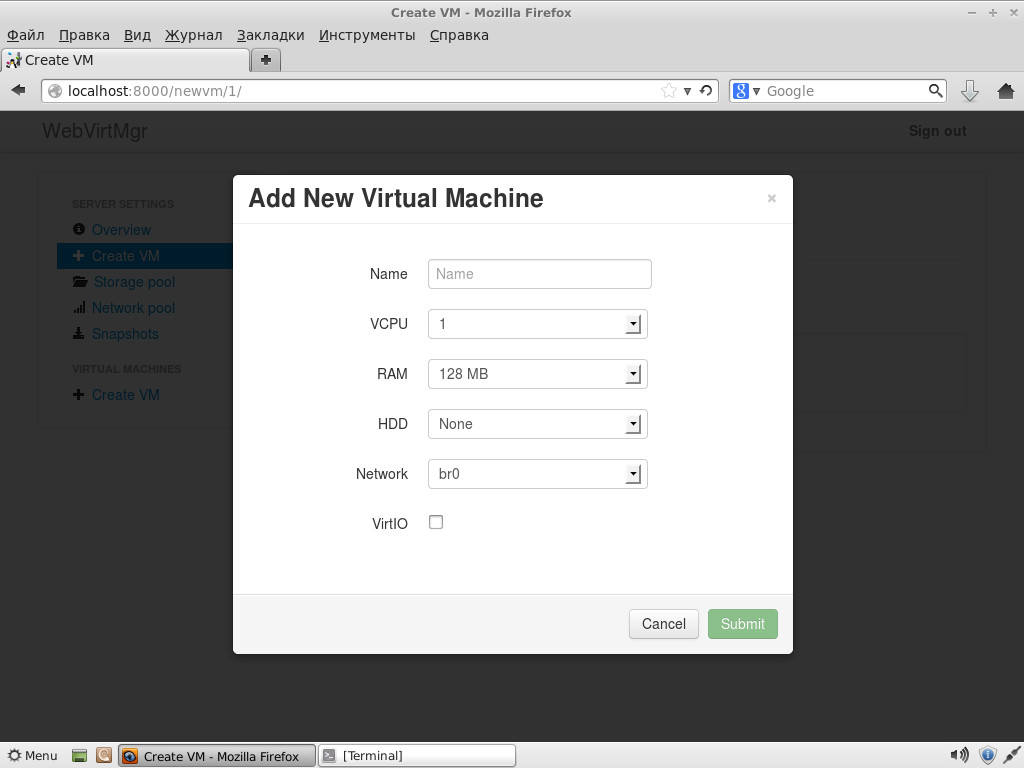Bookmark this page with the star icon
Screen dimensions: 1024x768
669,91
